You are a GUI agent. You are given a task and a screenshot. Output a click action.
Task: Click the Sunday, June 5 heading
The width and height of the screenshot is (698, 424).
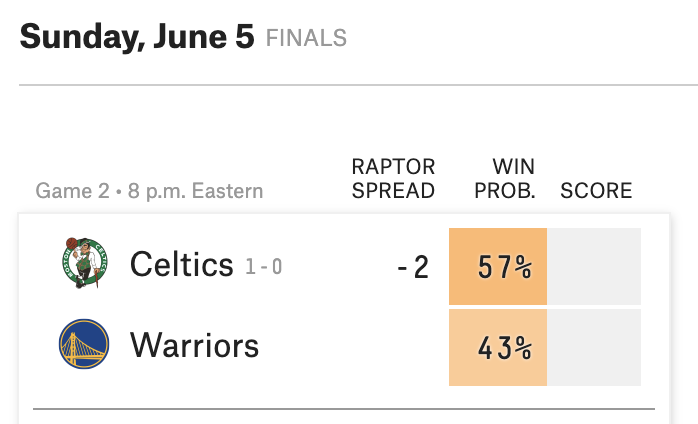click(x=137, y=37)
